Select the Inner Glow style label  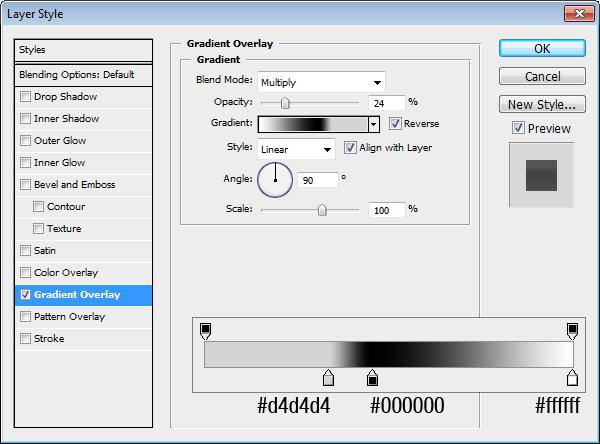pos(59,163)
